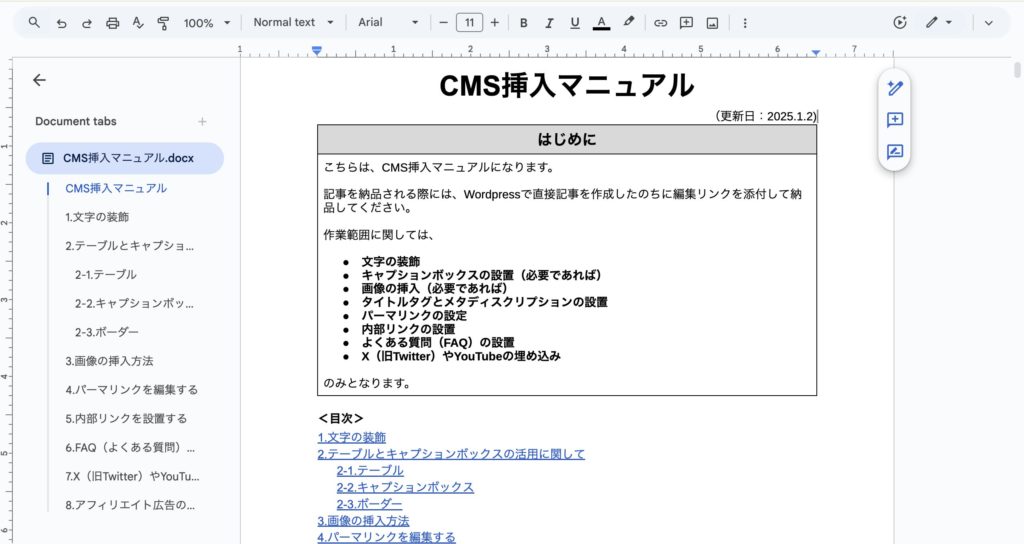Toggle Italic formatting
The width and height of the screenshot is (1024, 544).
click(549, 22)
